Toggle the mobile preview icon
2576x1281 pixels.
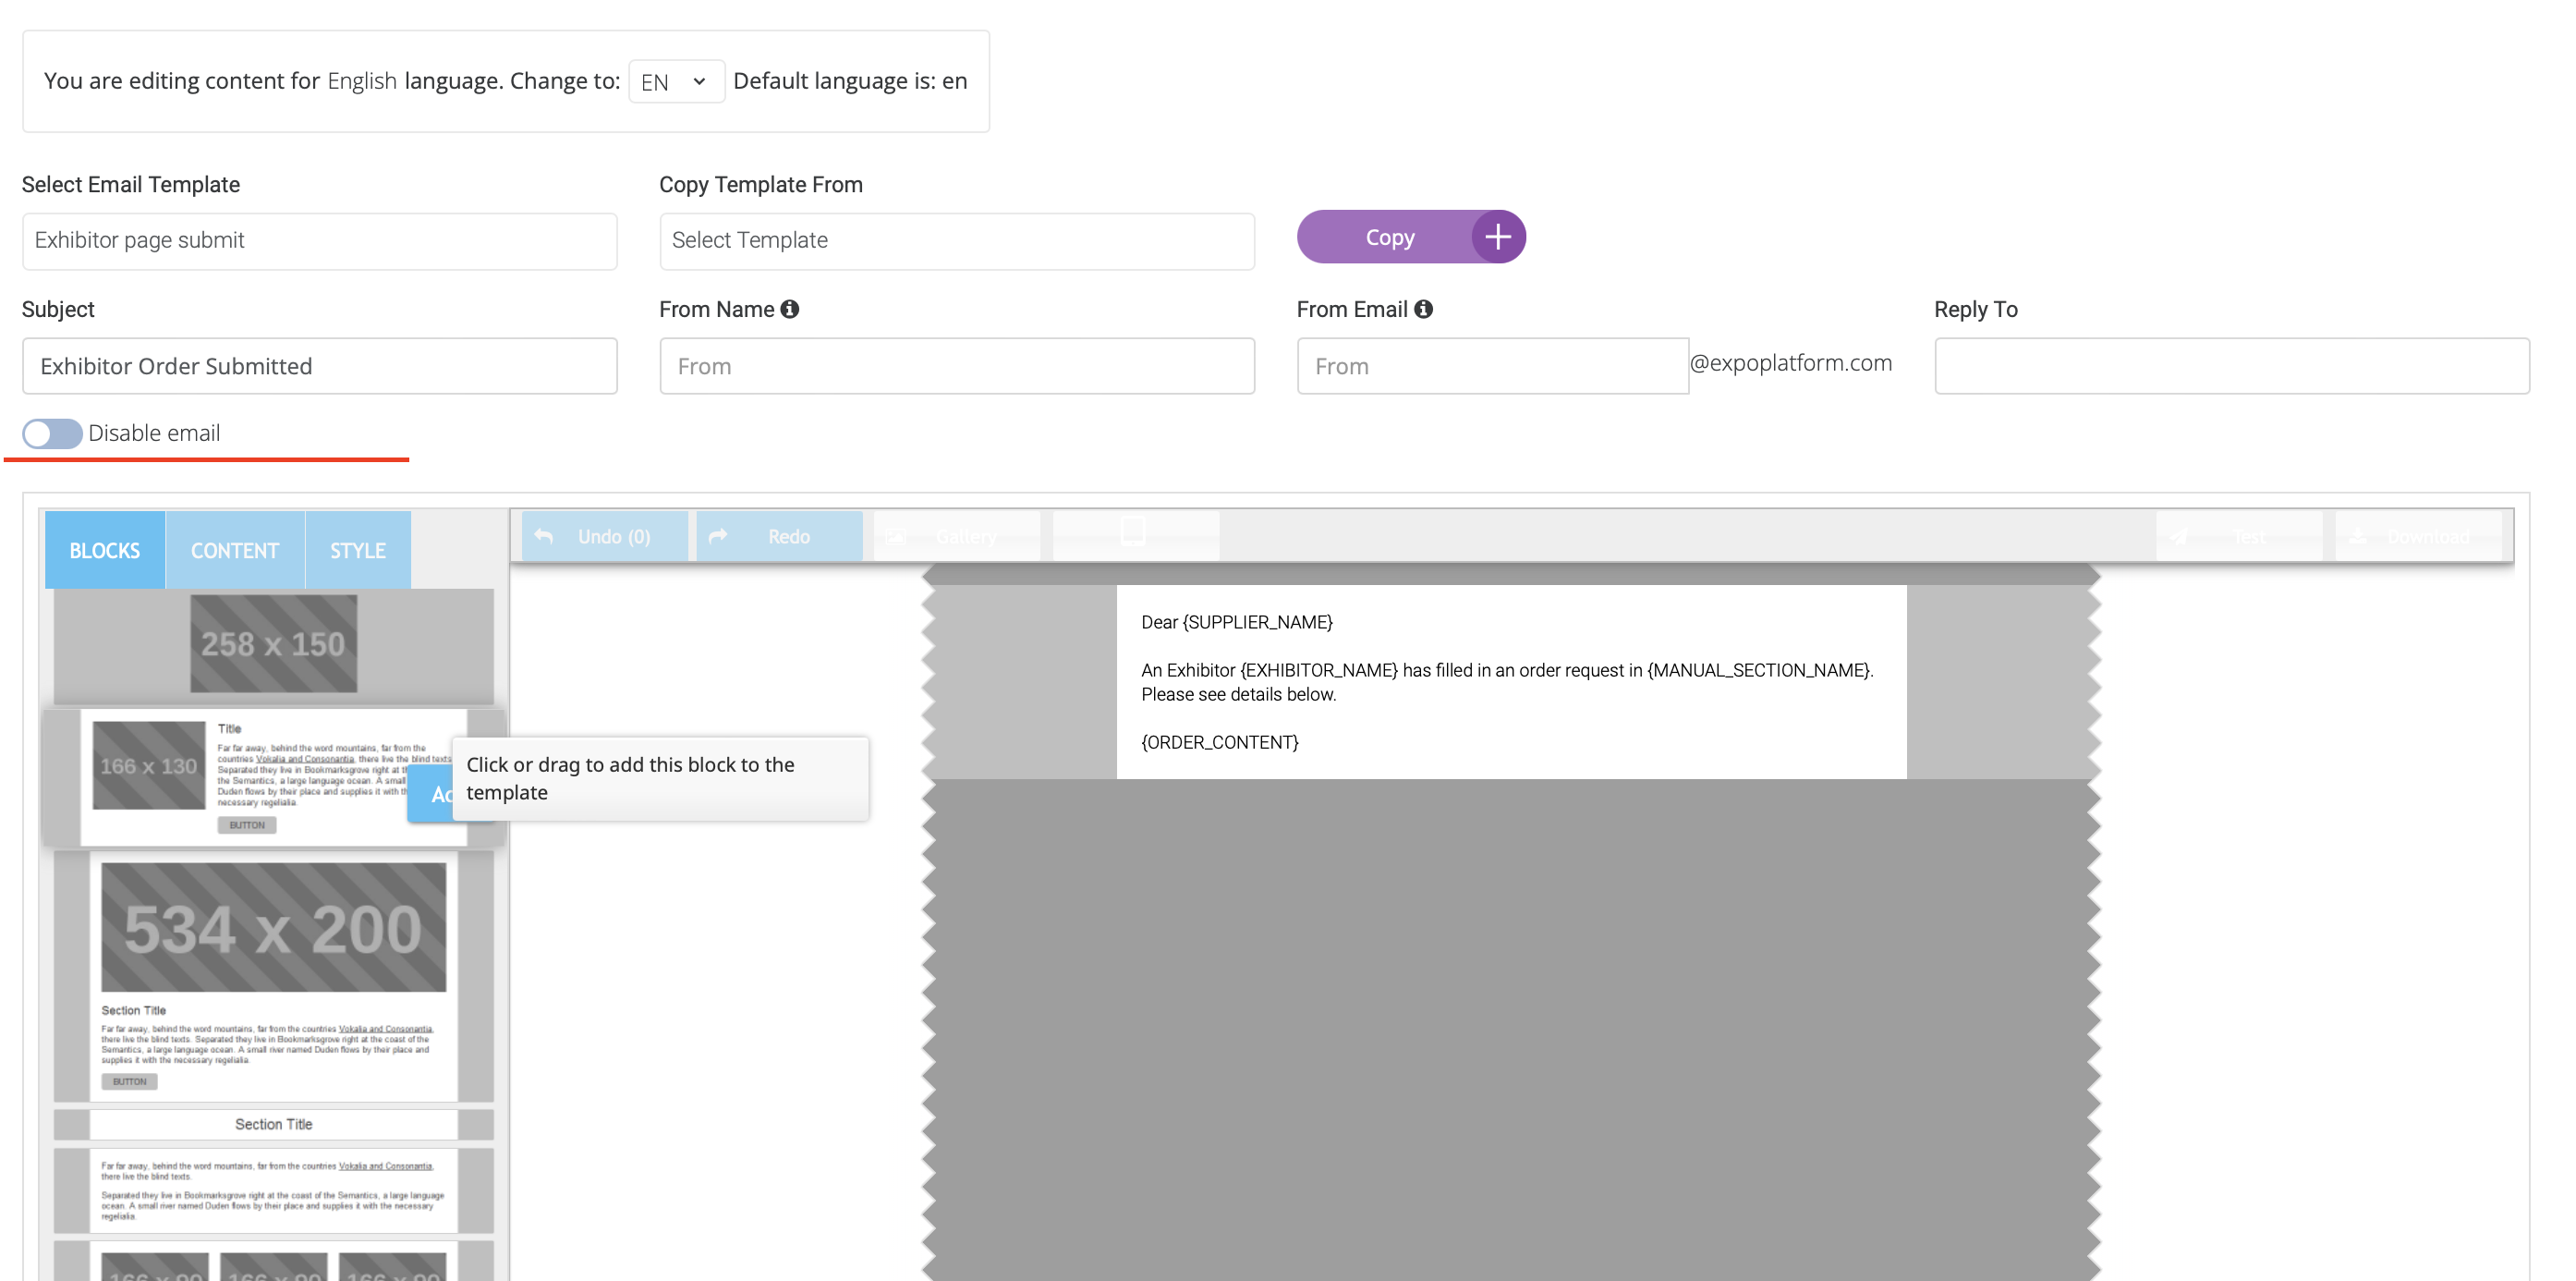(x=1133, y=531)
